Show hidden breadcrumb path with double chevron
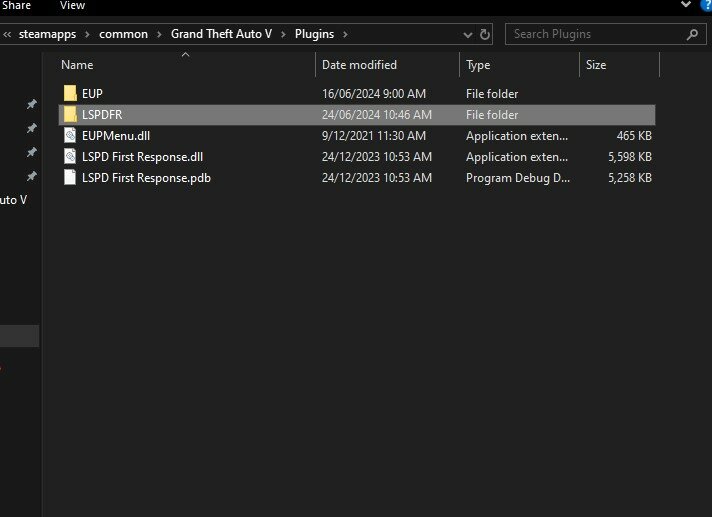 click(x=7, y=34)
